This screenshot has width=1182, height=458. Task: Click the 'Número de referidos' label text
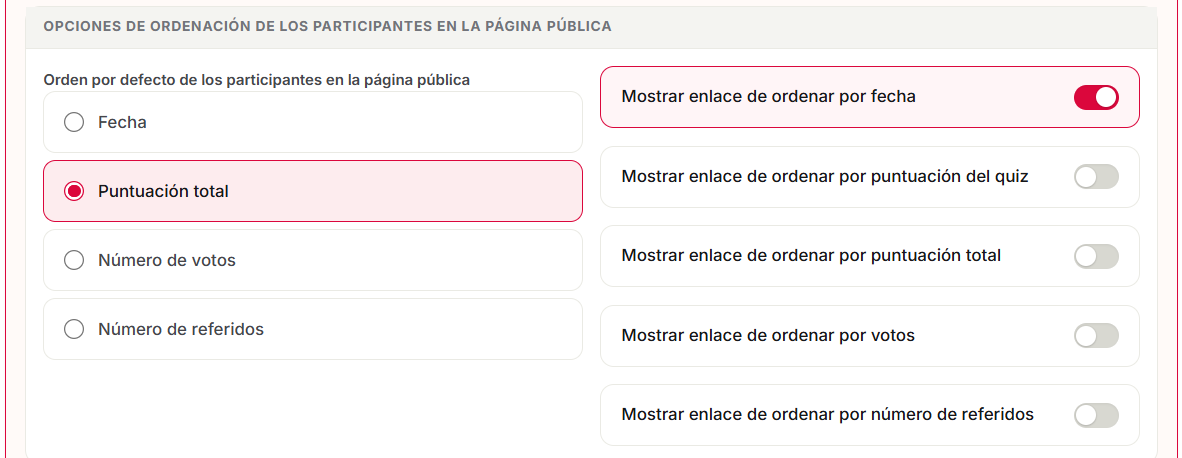coord(181,329)
